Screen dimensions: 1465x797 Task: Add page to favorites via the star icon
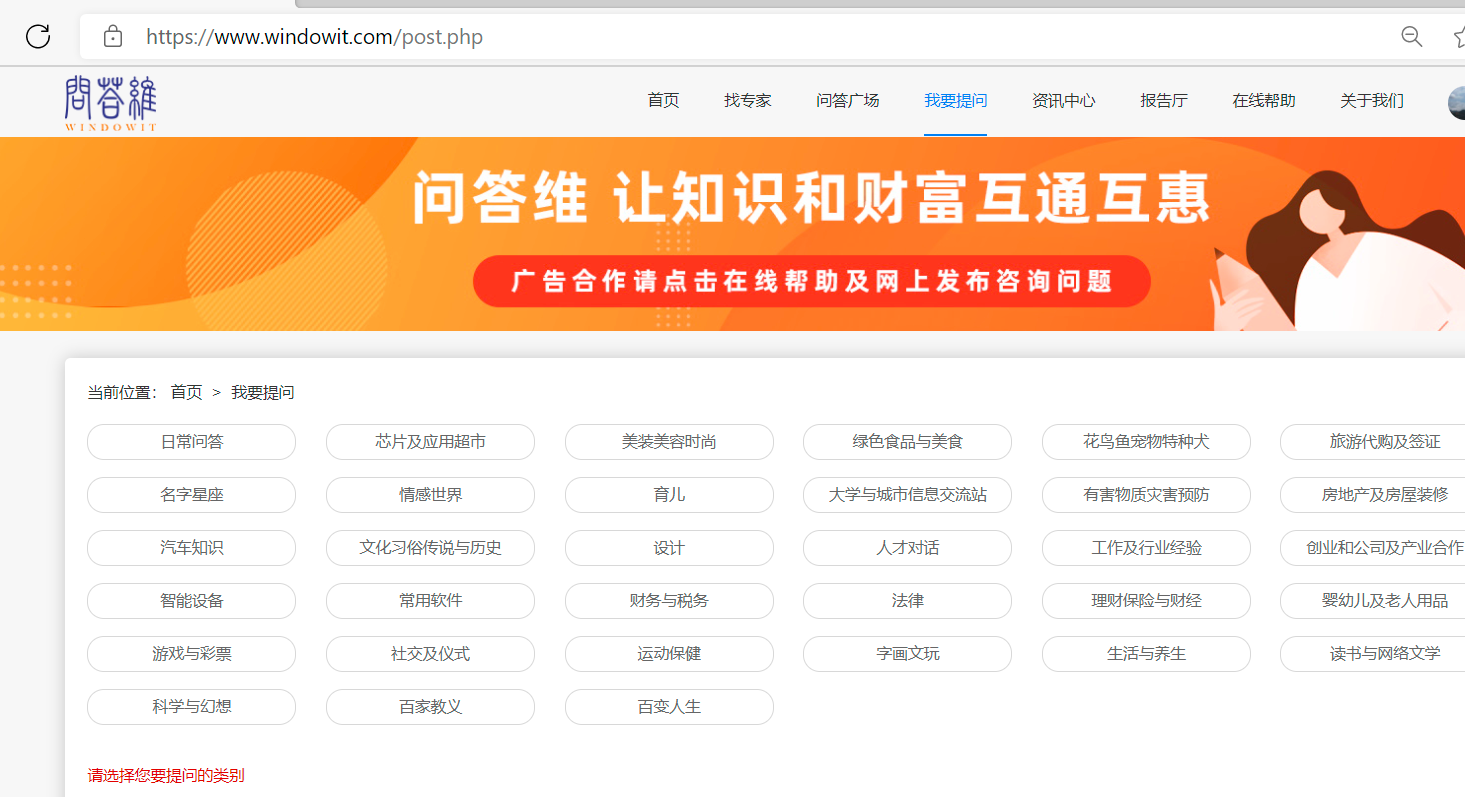point(1458,36)
